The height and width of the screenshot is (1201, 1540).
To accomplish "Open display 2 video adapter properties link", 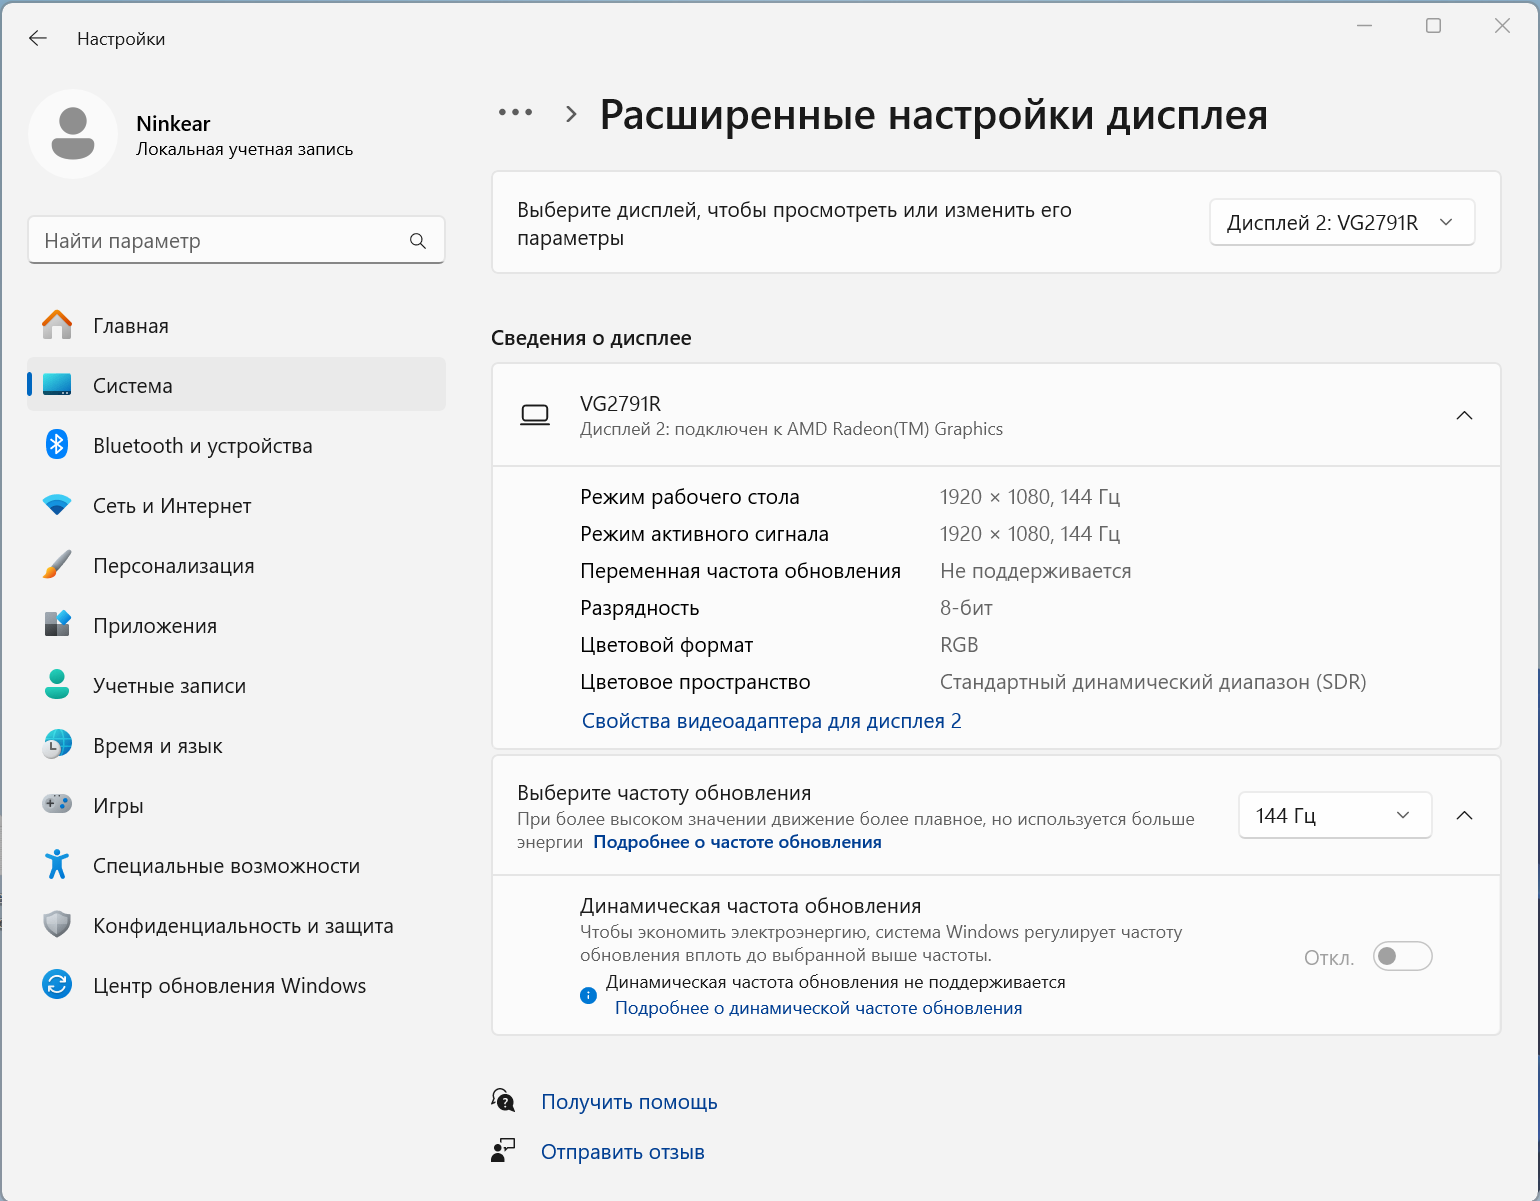I will click(x=771, y=721).
